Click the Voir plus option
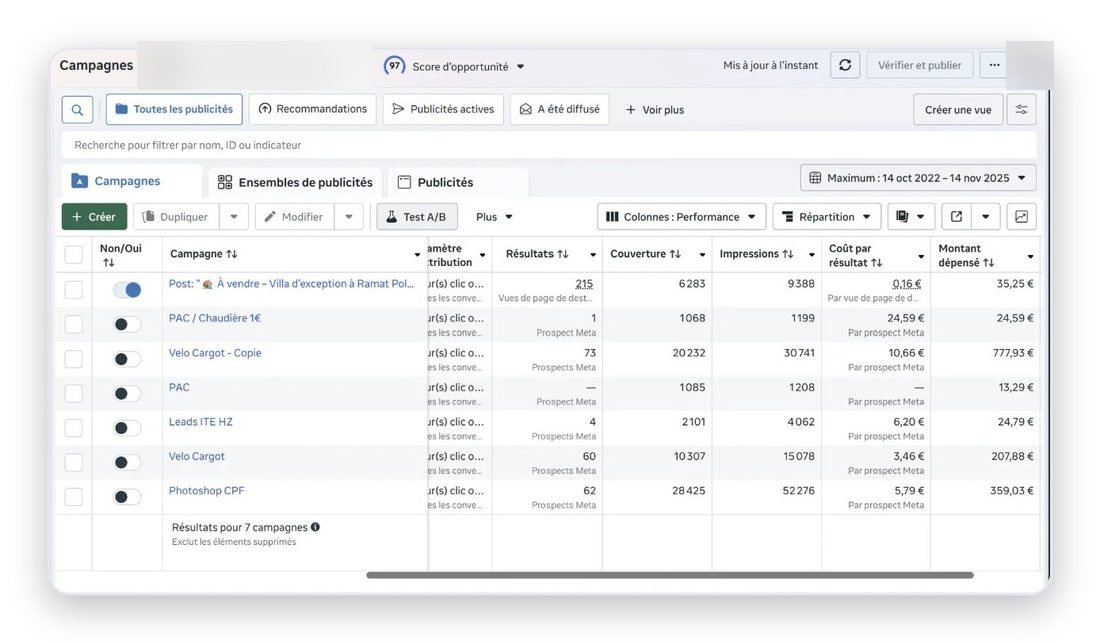 (655, 110)
